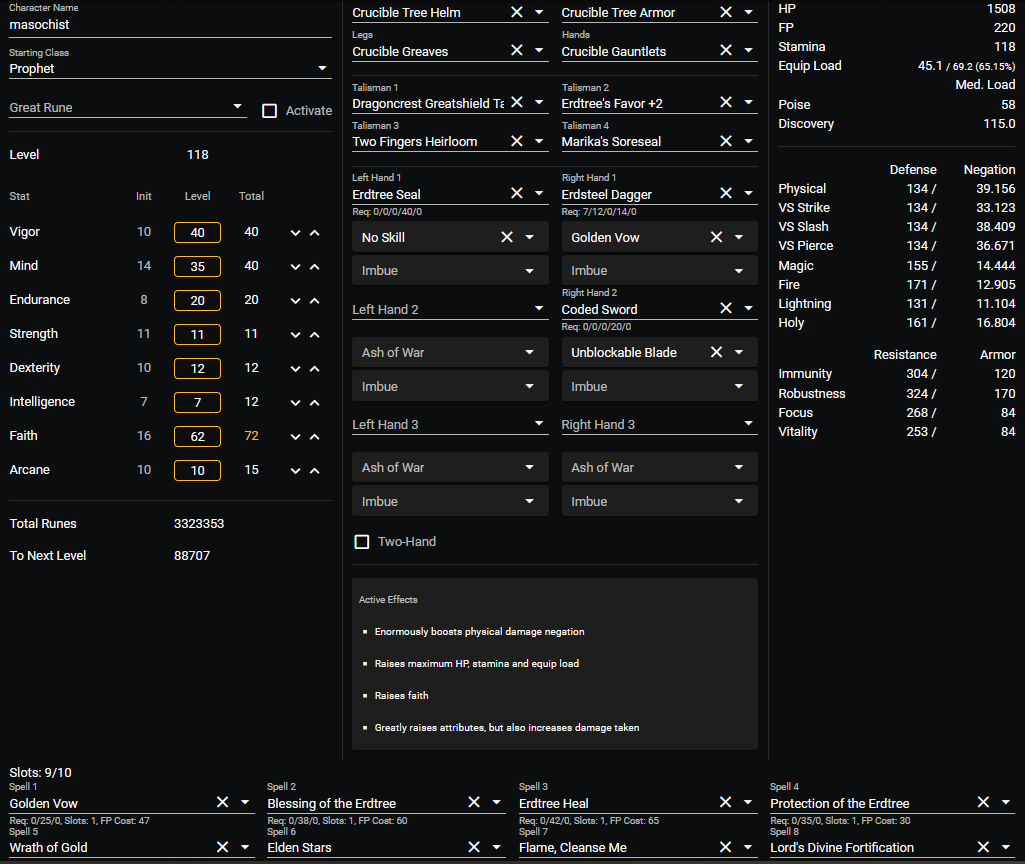Edit the Endurance level input box
Screen dimensions: 1025x864
[x=197, y=301]
